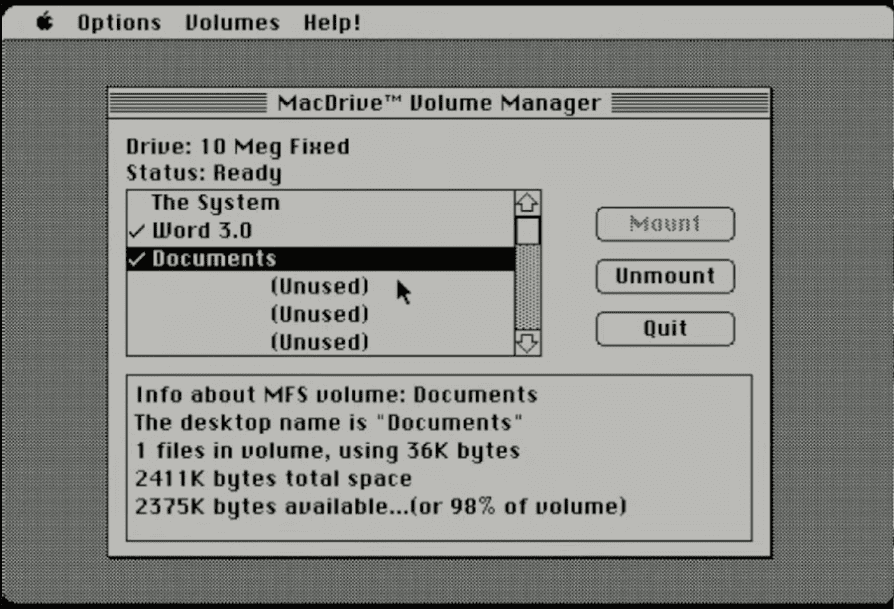
Task: Click the Unmount button
Action: pyautogui.click(x=665, y=276)
